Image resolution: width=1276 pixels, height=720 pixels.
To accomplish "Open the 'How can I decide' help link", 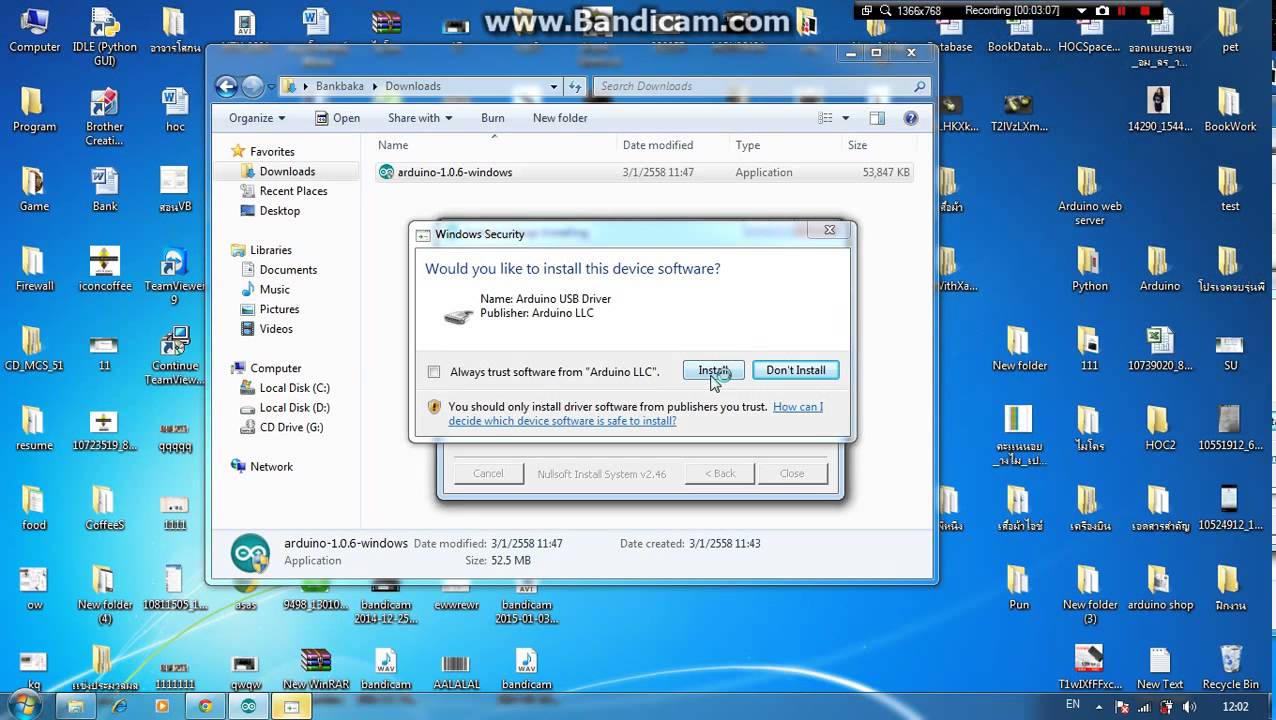I will tap(635, 414).
